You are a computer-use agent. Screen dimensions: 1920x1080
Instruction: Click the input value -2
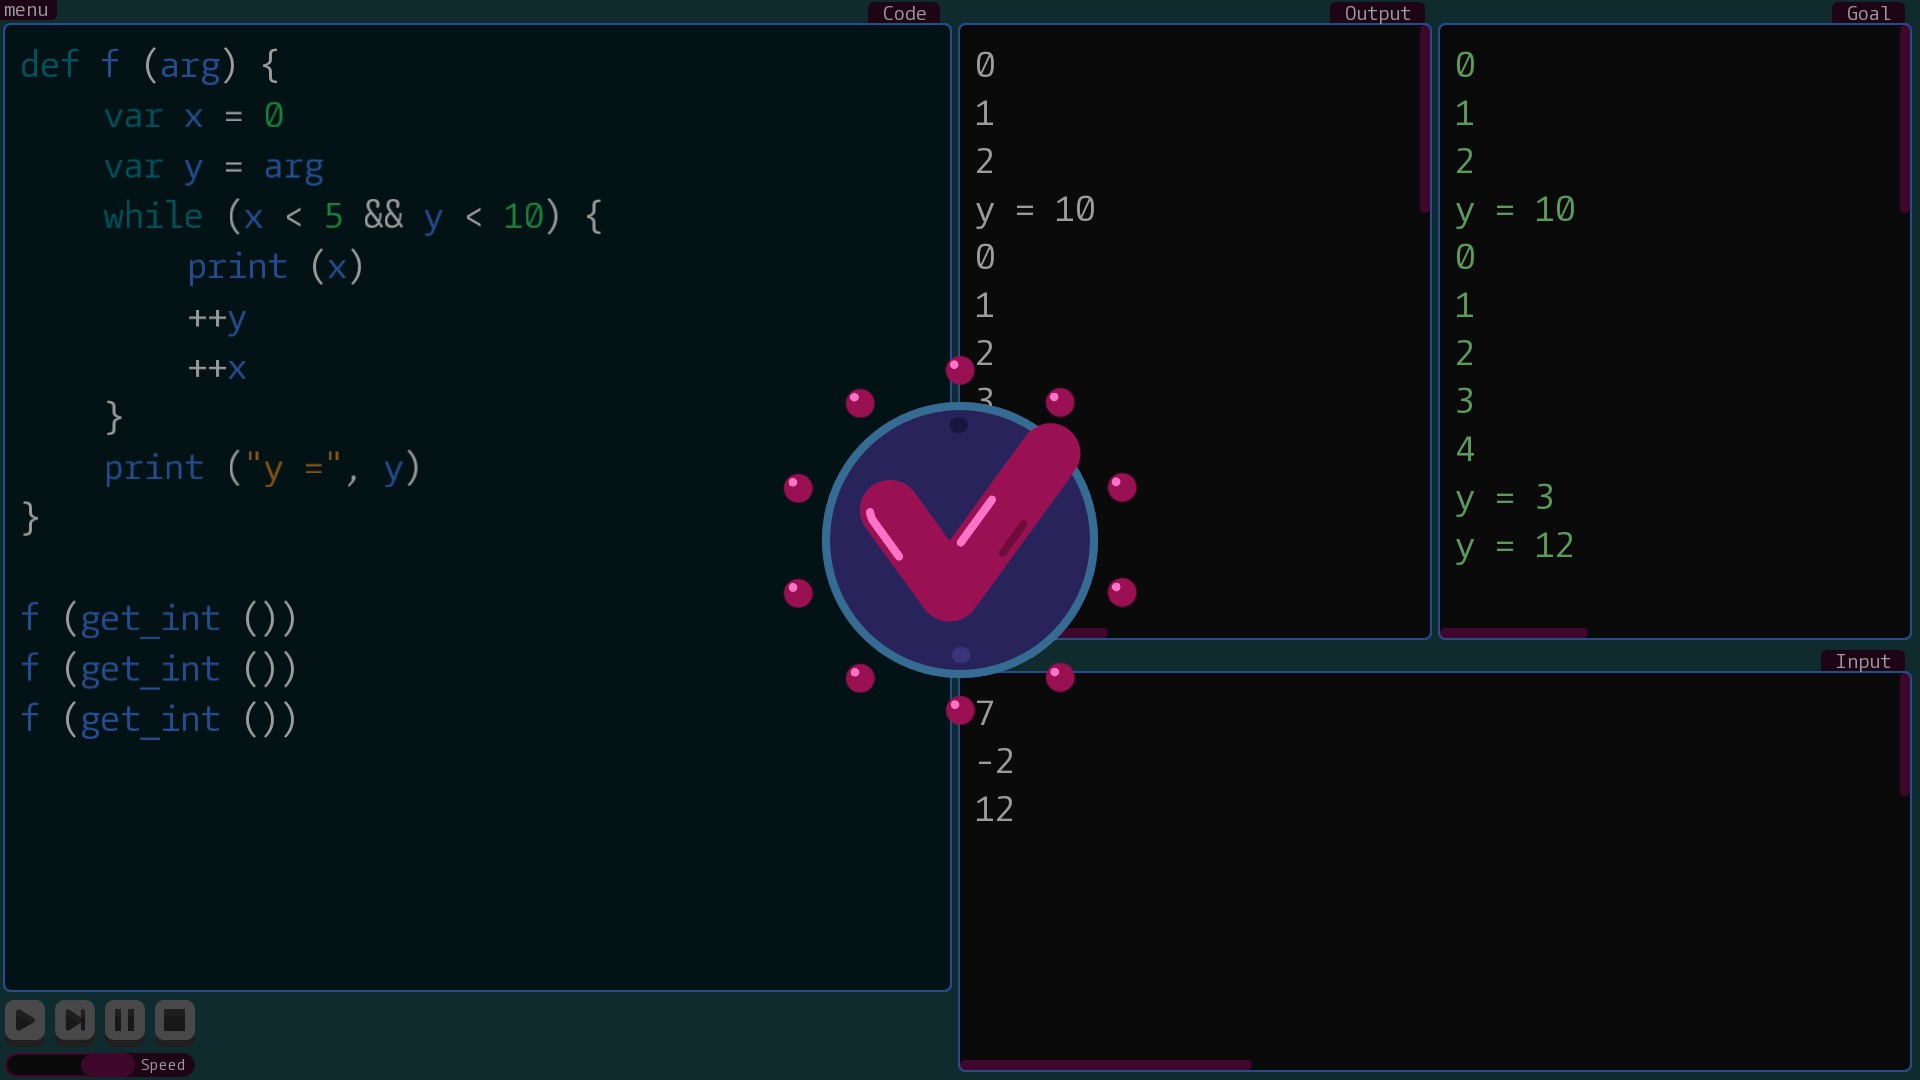[x=994, y=761]
